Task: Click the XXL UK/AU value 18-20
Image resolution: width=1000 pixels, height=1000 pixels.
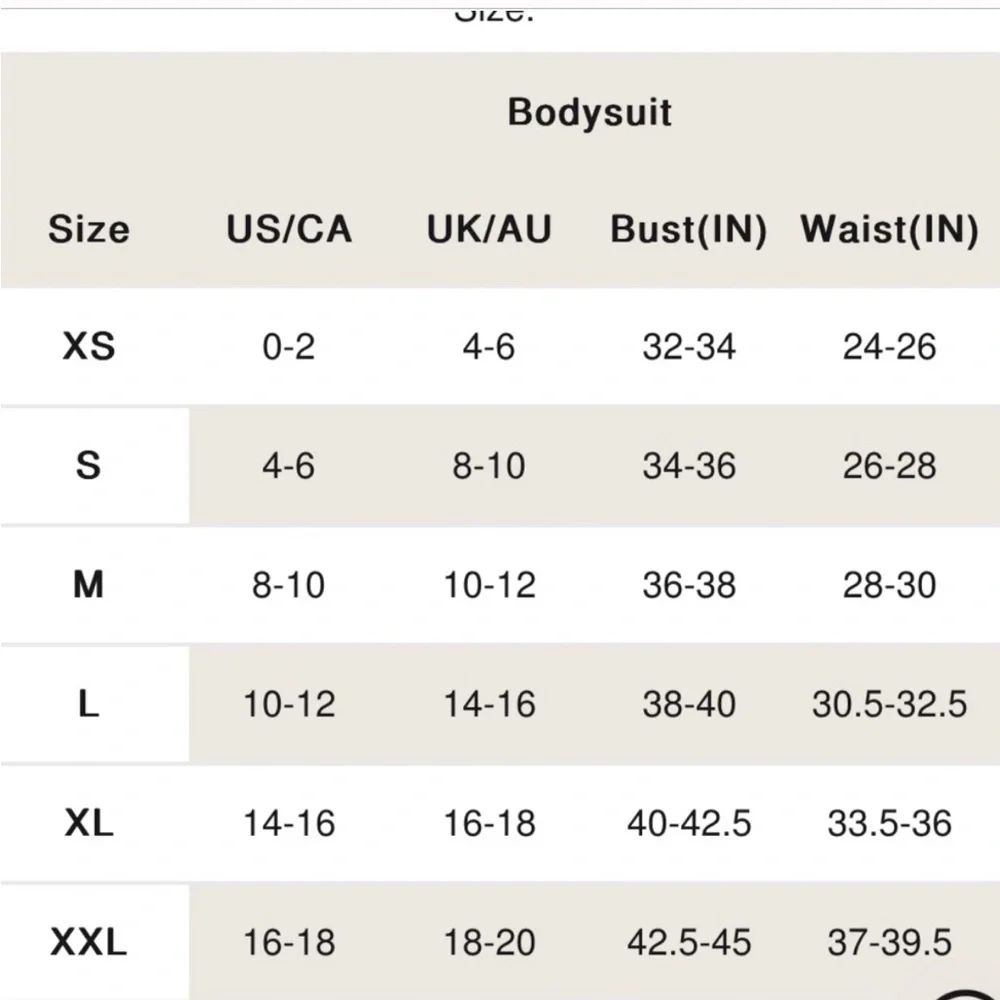Action: 489,942
